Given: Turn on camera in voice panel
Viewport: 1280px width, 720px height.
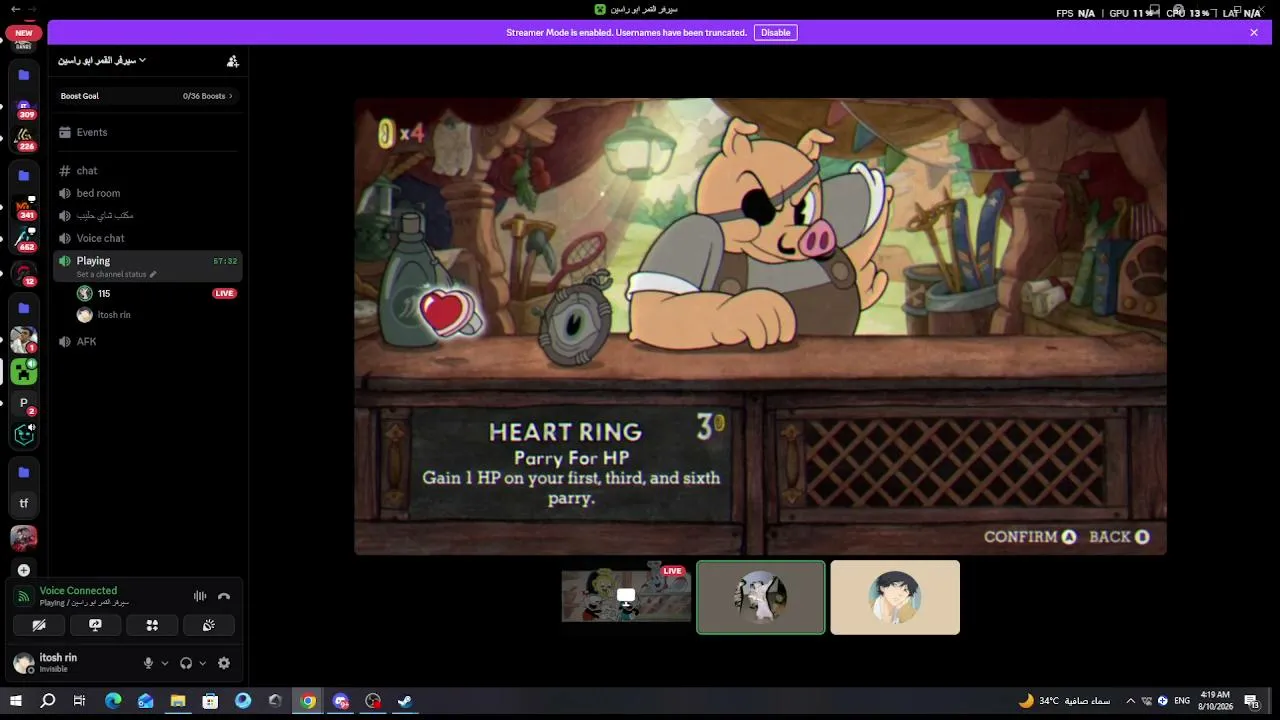Looking at the screenshot, I should pos(39,625).
